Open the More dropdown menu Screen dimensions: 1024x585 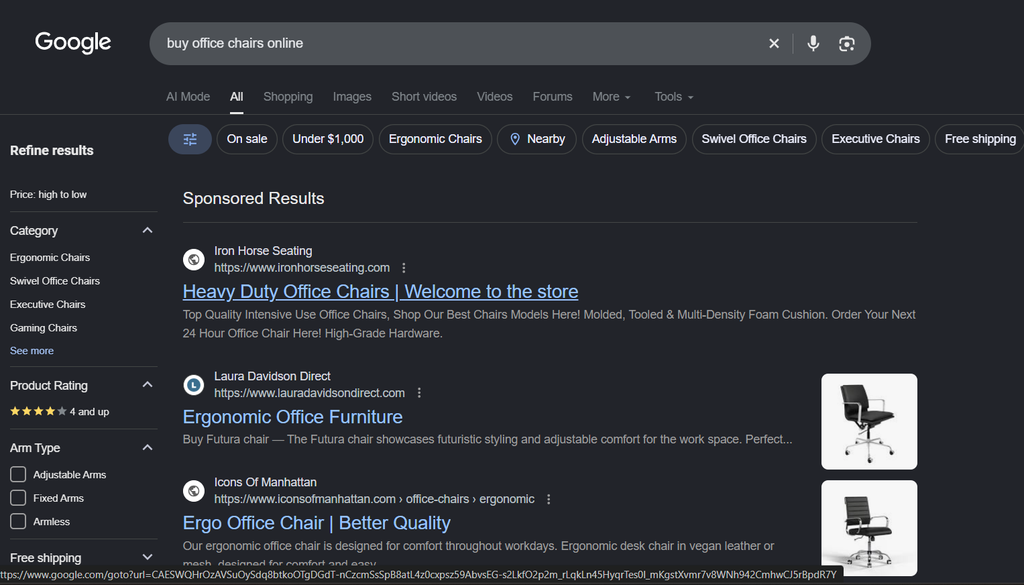[611, 97]
